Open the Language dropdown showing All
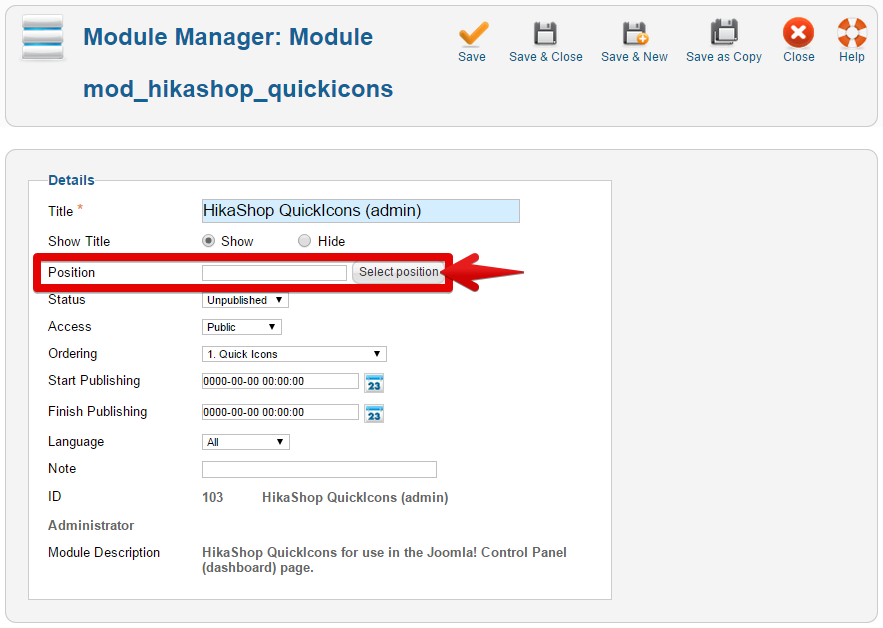 click(x=246, y=442)
